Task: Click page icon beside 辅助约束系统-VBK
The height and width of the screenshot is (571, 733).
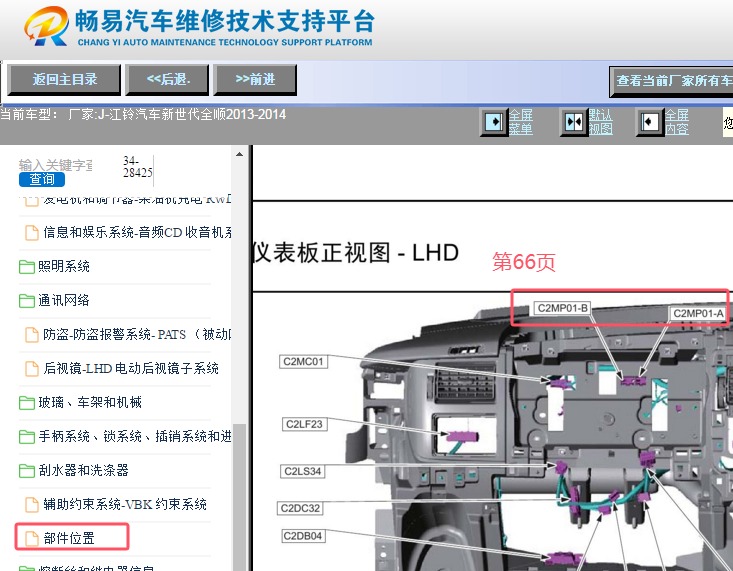Action: pyautogui.click(x=32, y=505)
